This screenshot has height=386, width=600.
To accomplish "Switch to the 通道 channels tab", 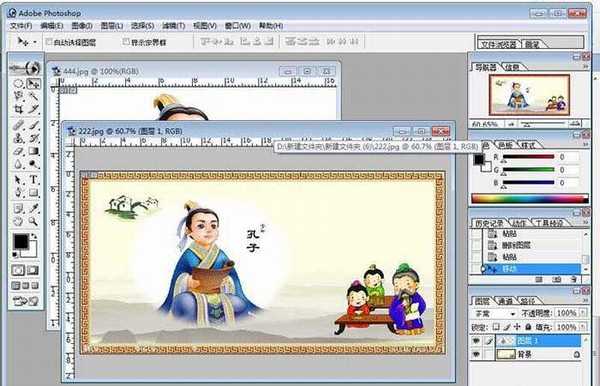I will pyautogui.click(x=505, y=301).
